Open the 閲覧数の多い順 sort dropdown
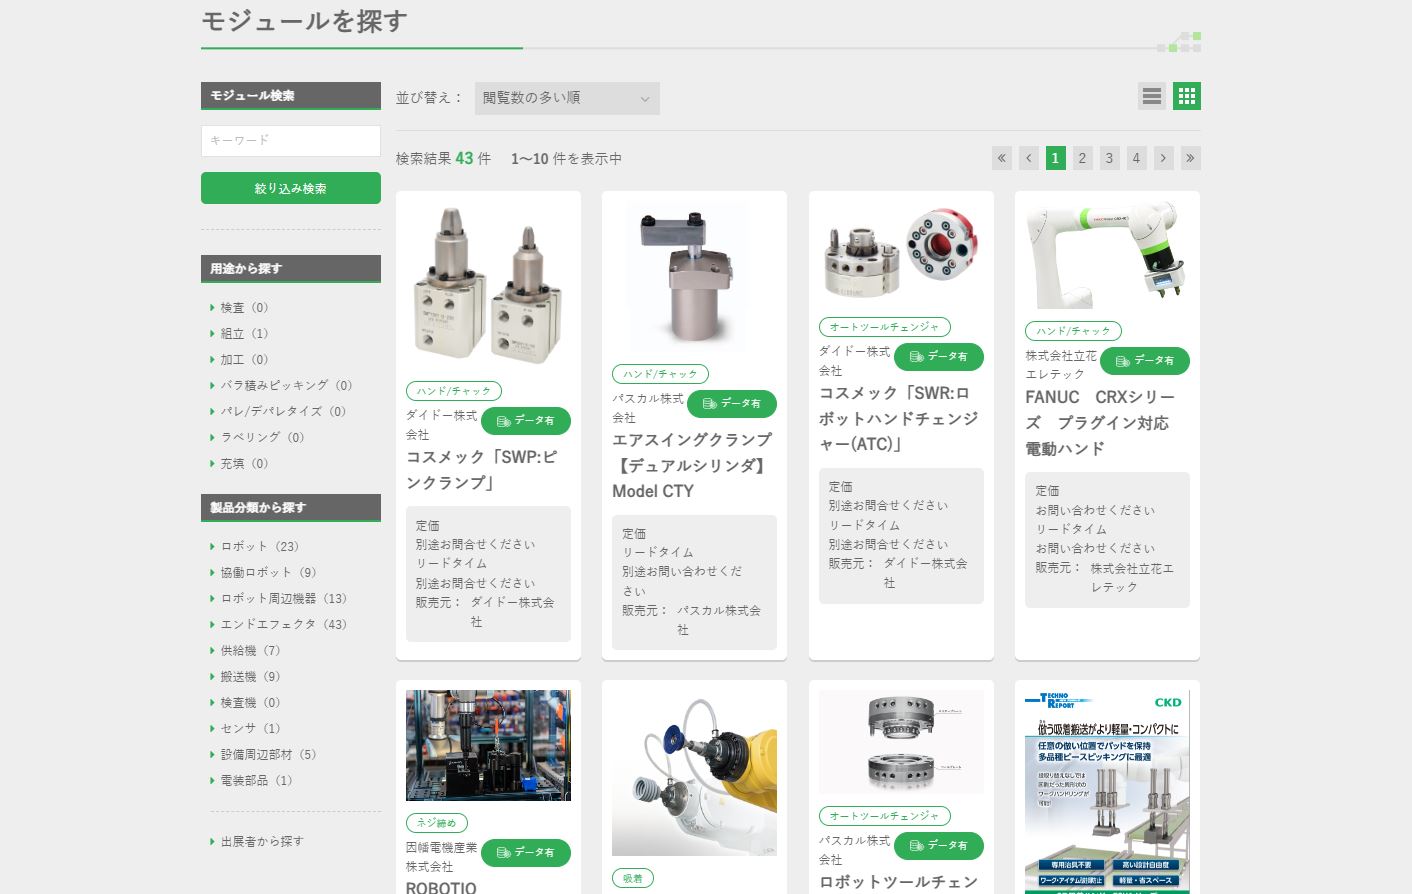The height and width of the screenshot is (894, 1412). click(567, 98)
